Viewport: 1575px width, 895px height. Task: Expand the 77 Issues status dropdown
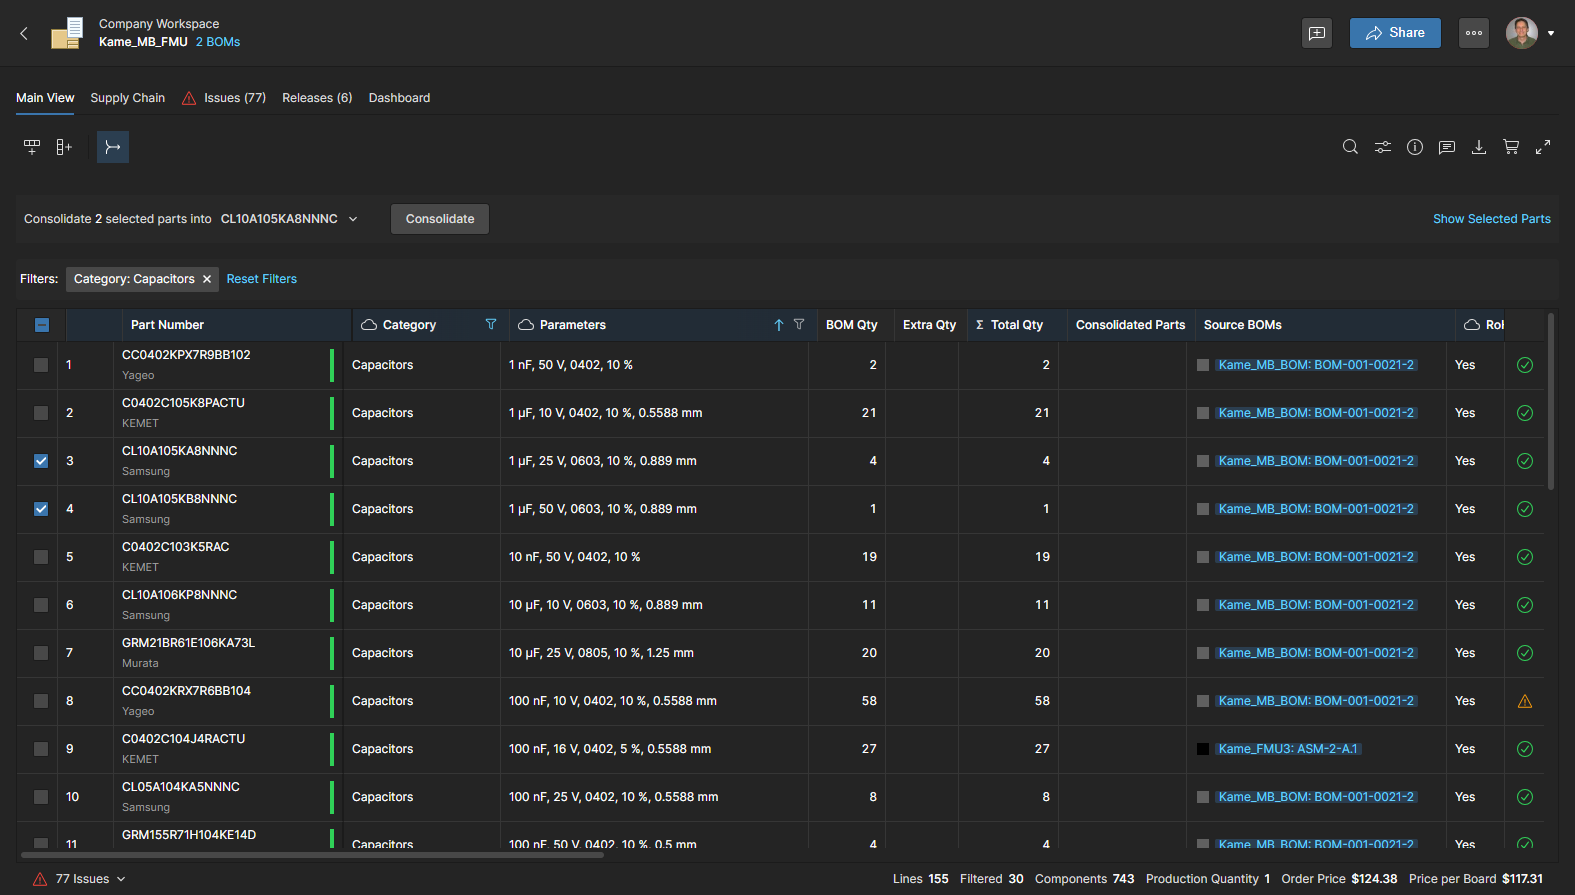tap(121, 879)
